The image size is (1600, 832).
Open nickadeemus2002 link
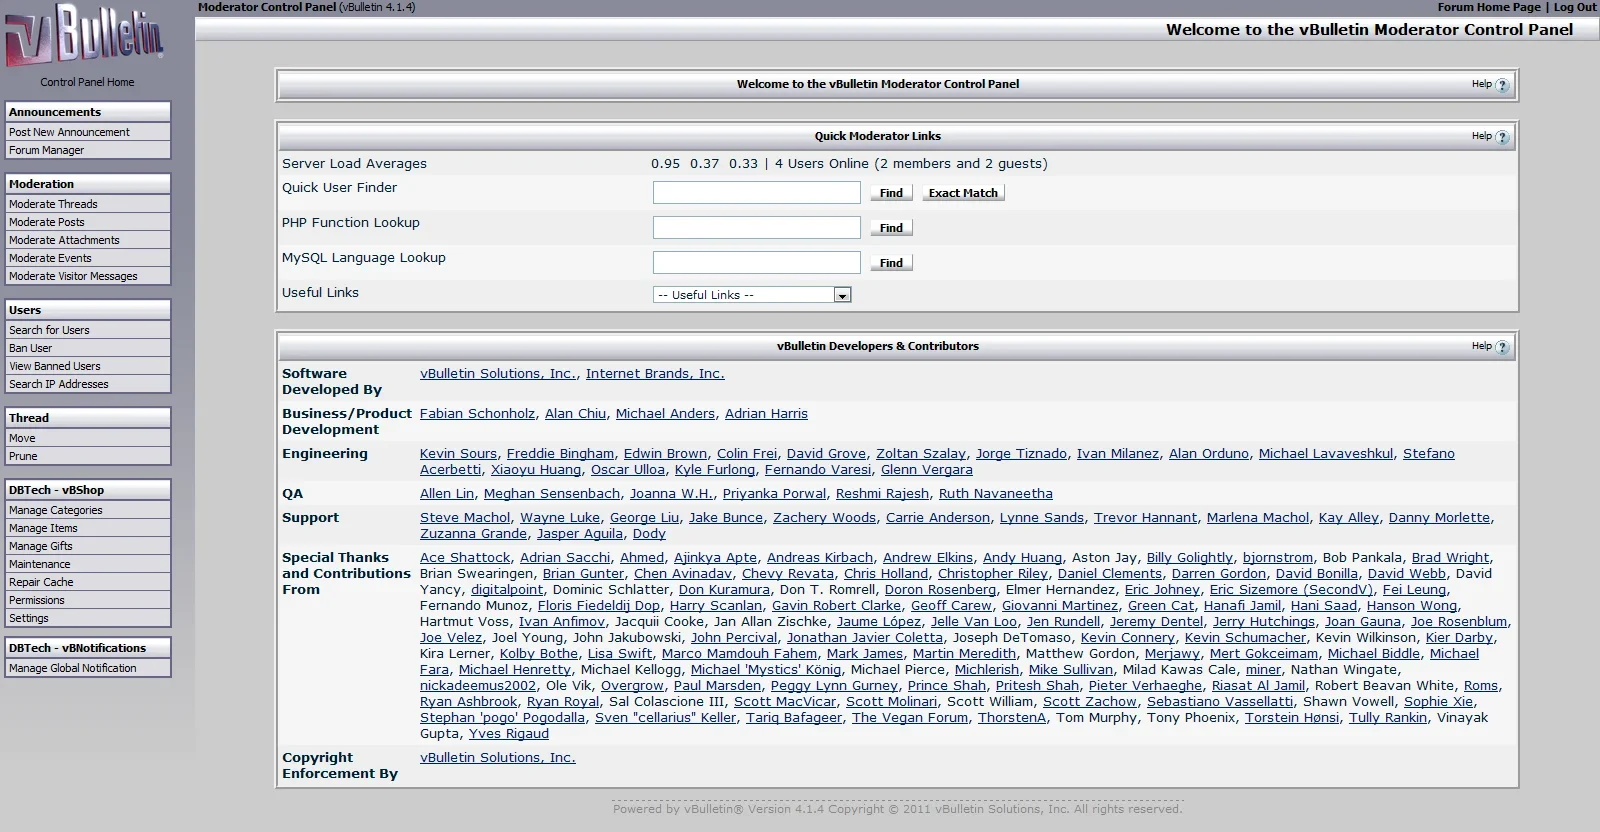(478, 685)
